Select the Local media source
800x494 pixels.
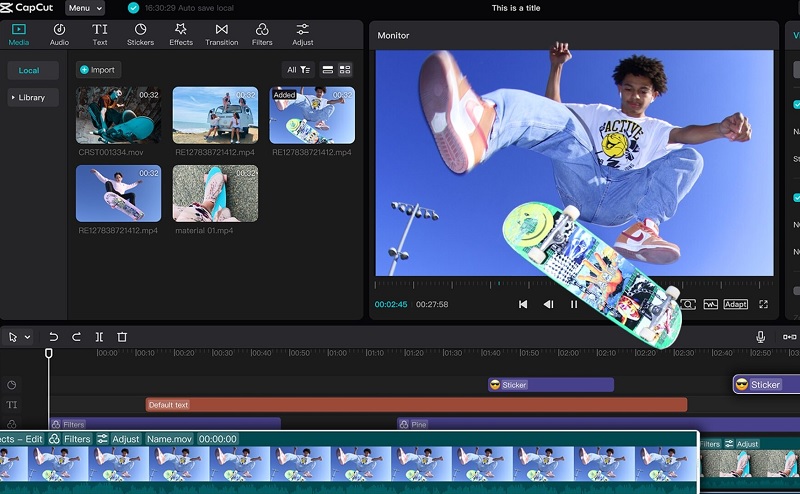[33, 70]
